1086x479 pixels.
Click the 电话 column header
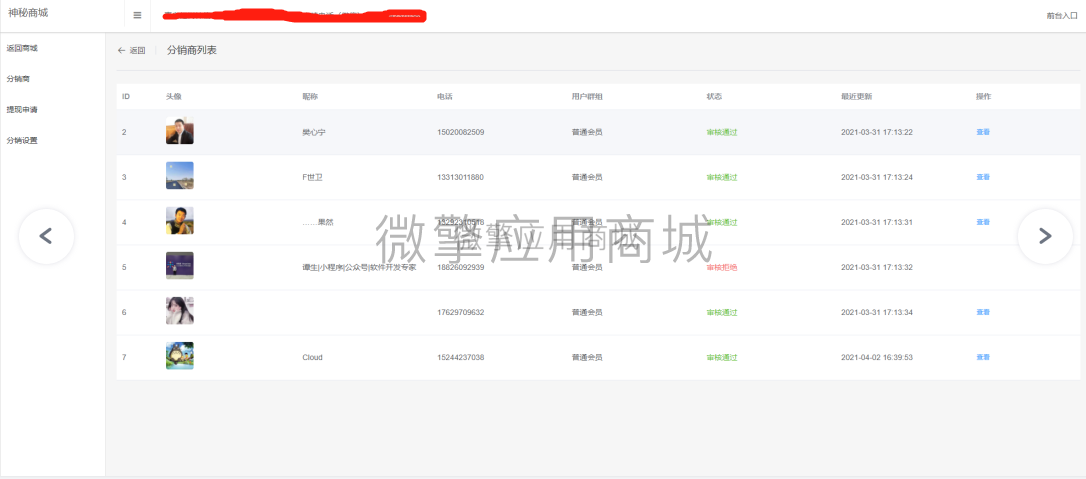pos(445,96)
